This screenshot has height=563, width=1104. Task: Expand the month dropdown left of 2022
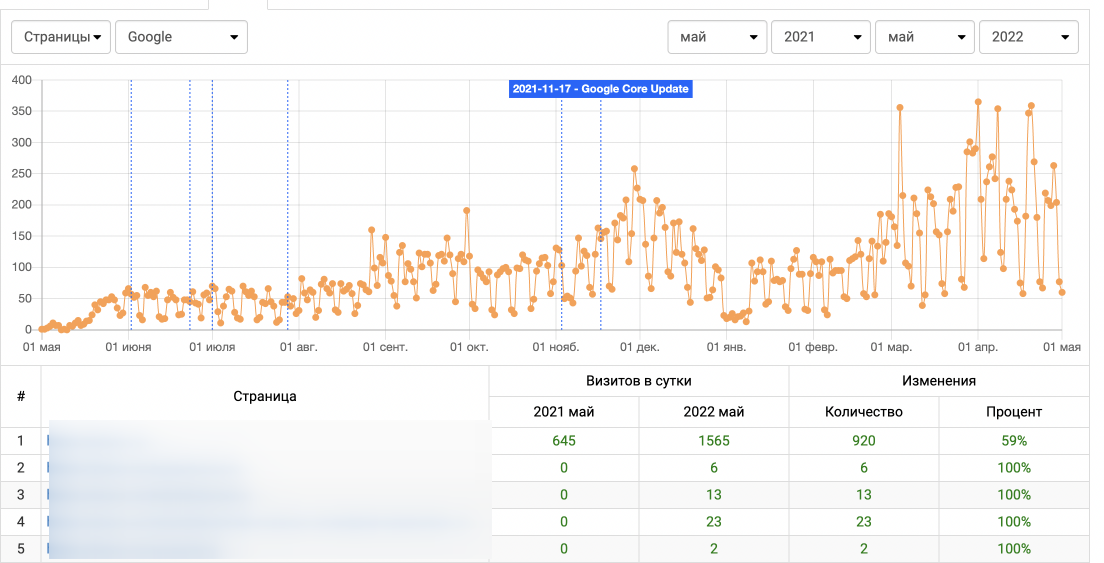pos(924,37)
